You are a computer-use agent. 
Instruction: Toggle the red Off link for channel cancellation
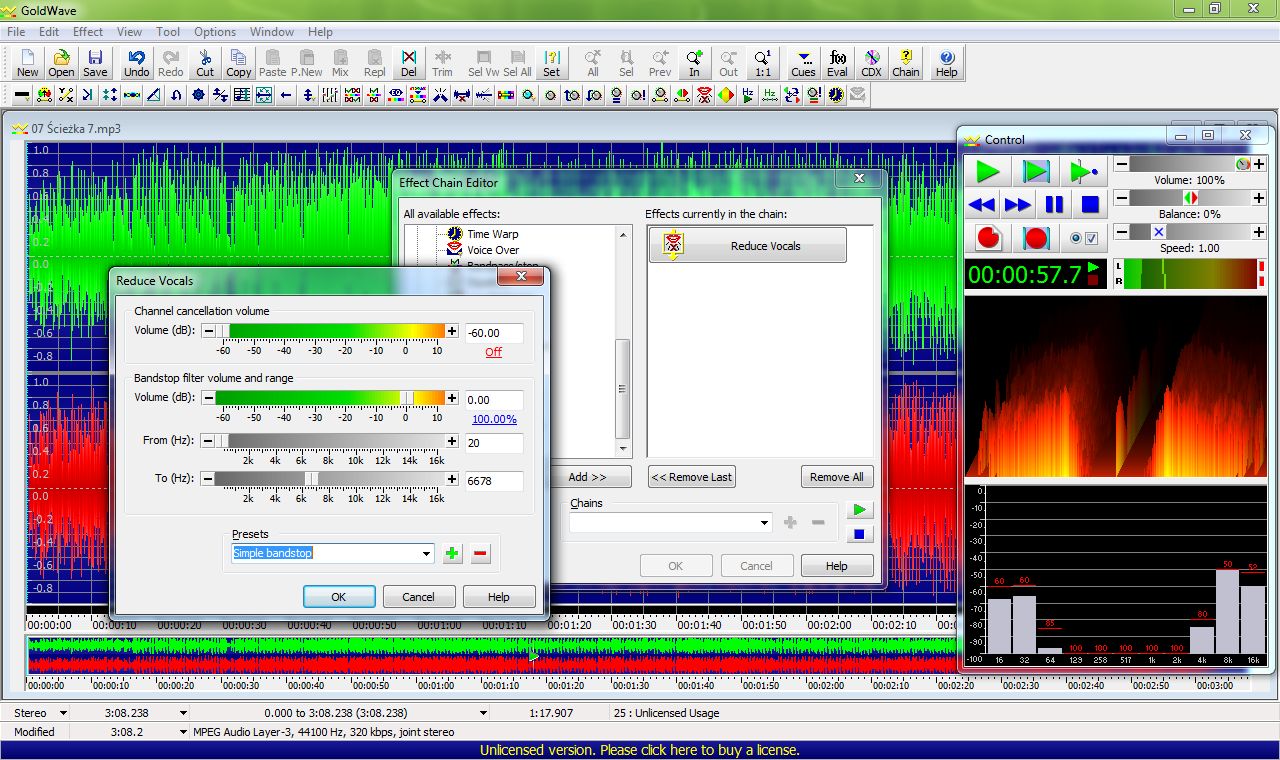click(x=493, y=352)
